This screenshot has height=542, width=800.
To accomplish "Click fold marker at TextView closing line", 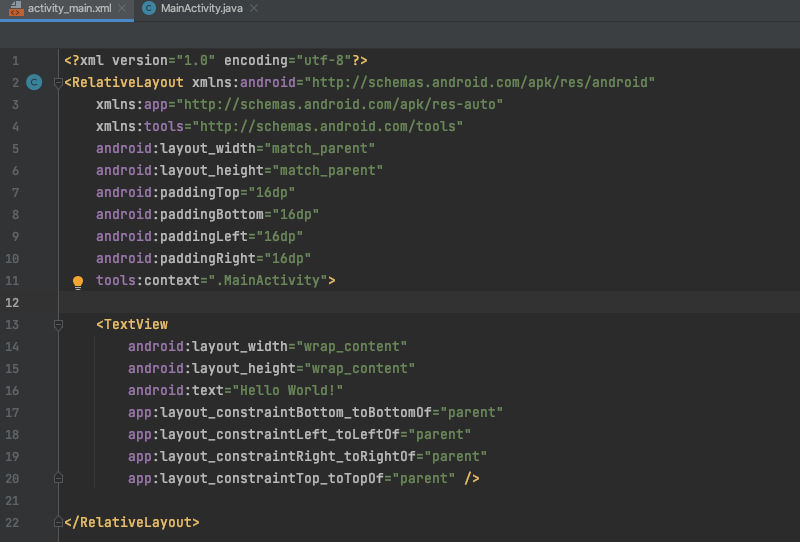I will (58, 479).
